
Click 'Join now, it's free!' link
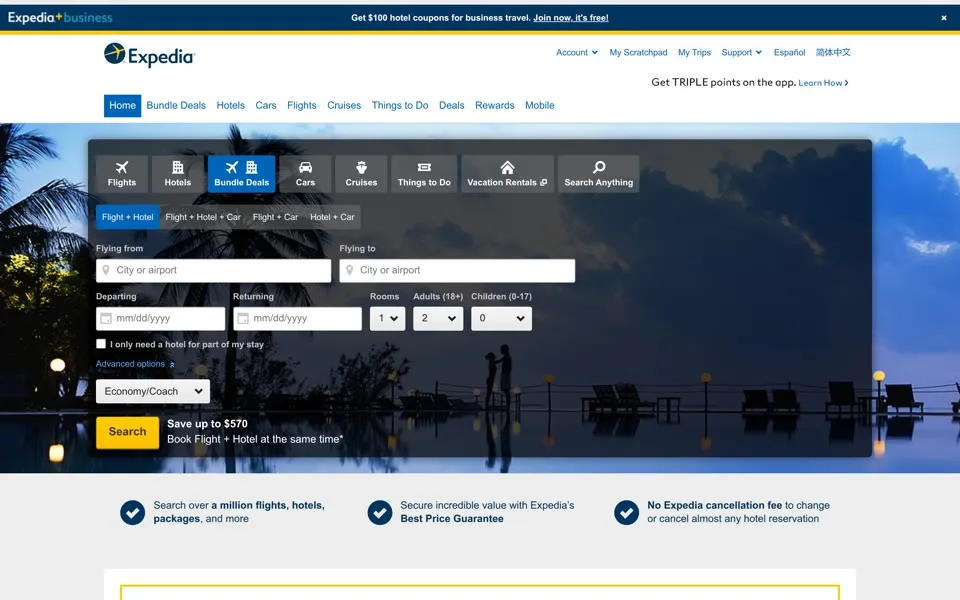pyautogui.click(x=571, y=18)
